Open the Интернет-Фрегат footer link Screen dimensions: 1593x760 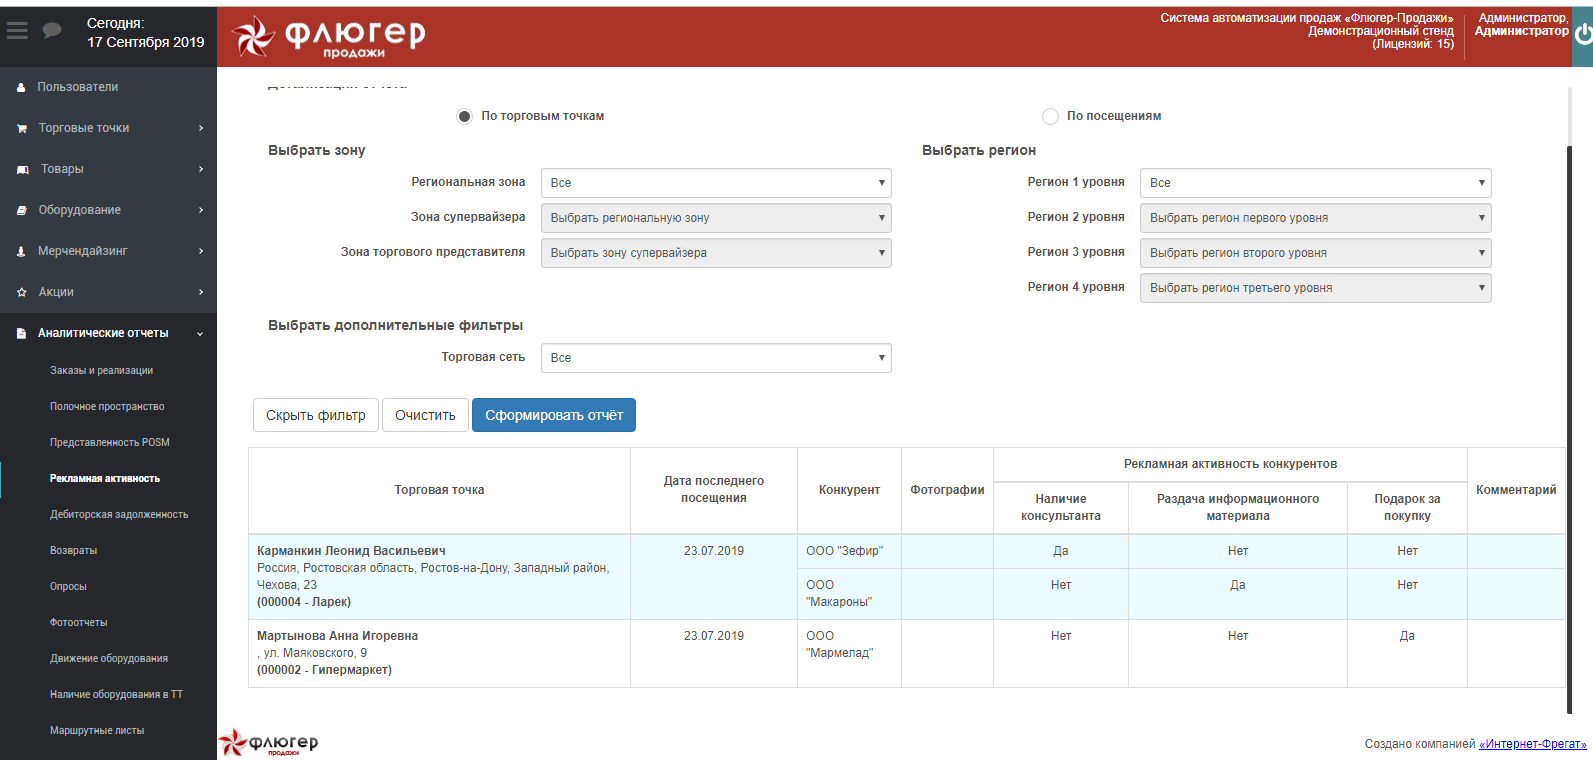point(1532,744)
